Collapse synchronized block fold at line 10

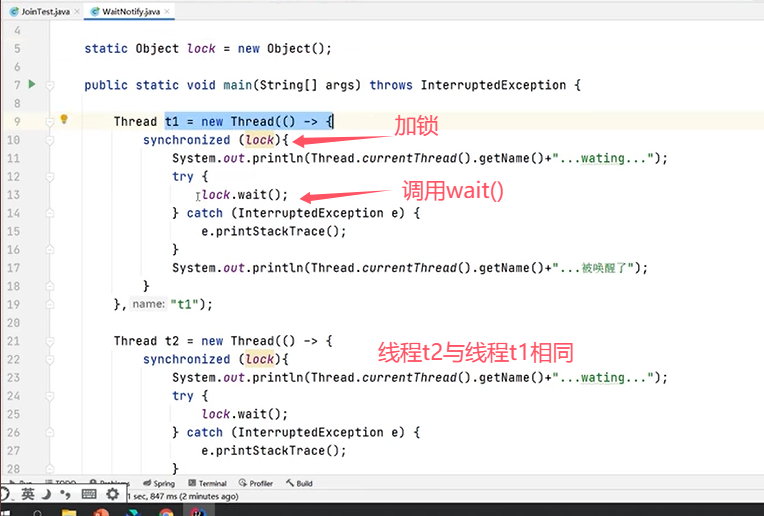click(50, 140)
